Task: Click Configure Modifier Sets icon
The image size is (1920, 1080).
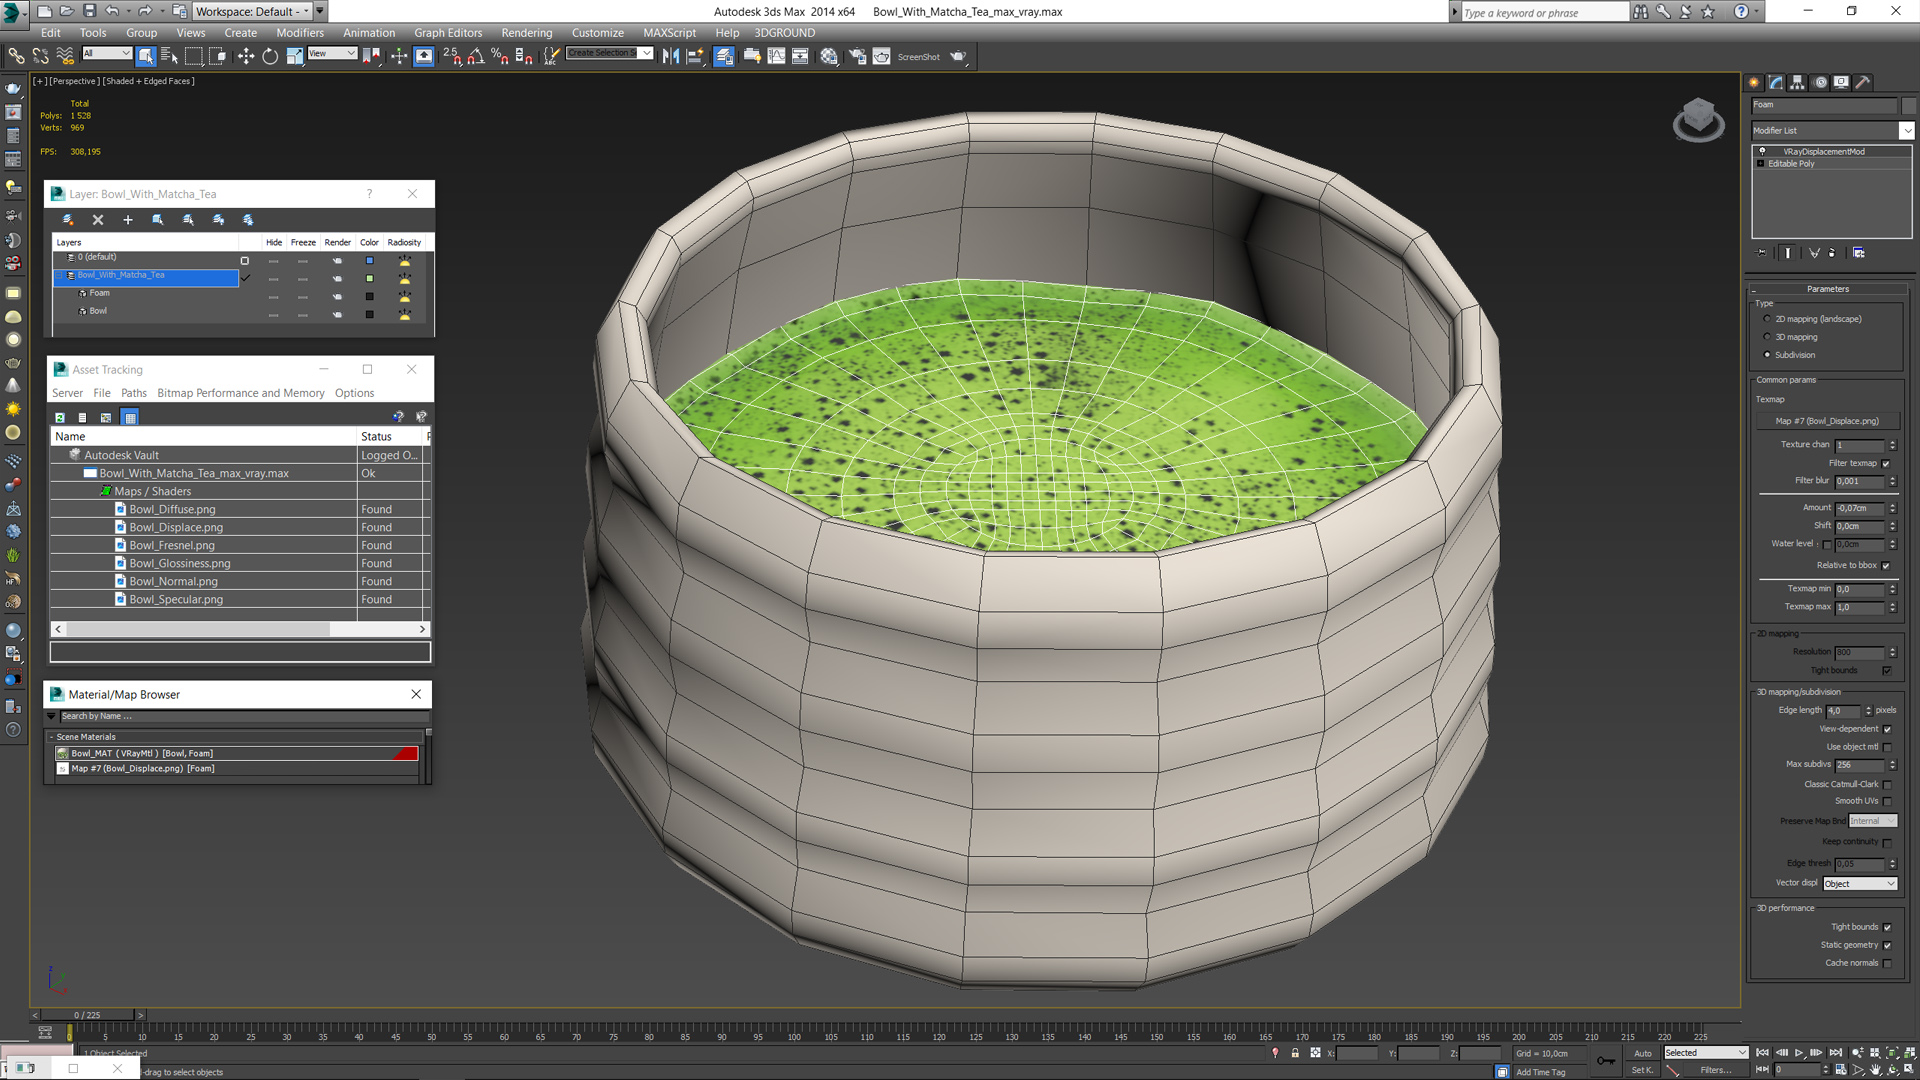Action: [x=1859, y=253]
